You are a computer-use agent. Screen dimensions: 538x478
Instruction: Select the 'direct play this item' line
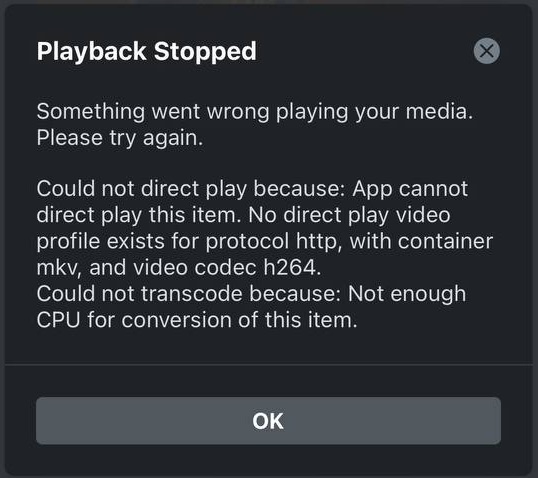point(139,215)
